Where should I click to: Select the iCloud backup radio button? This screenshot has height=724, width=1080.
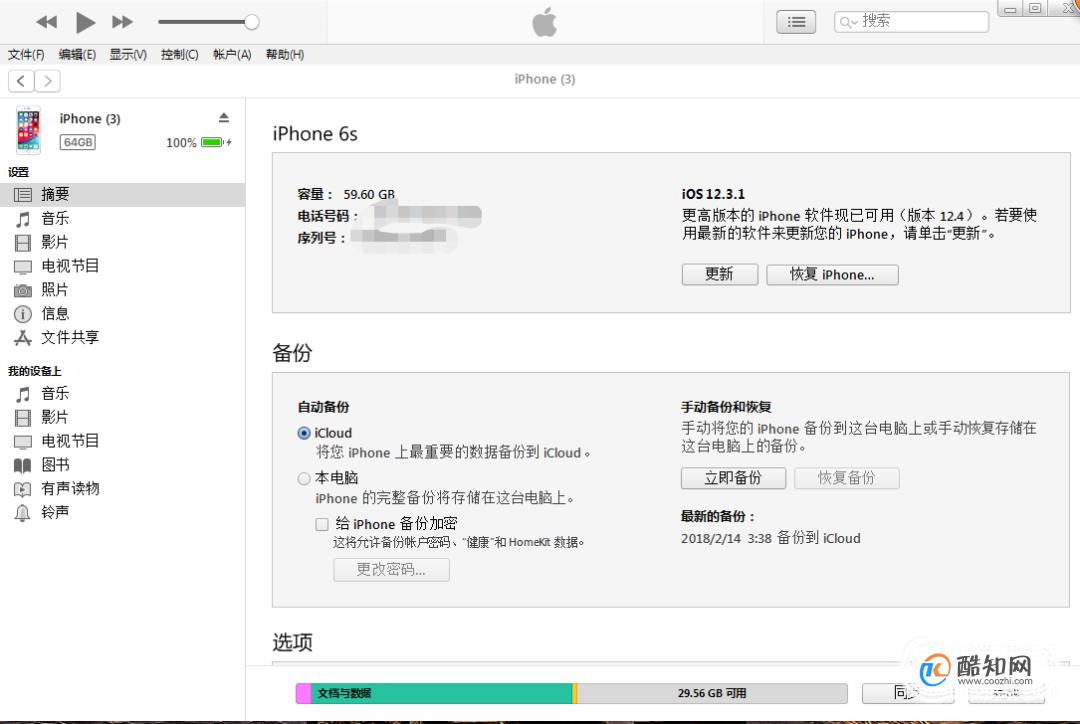(304, 433)
